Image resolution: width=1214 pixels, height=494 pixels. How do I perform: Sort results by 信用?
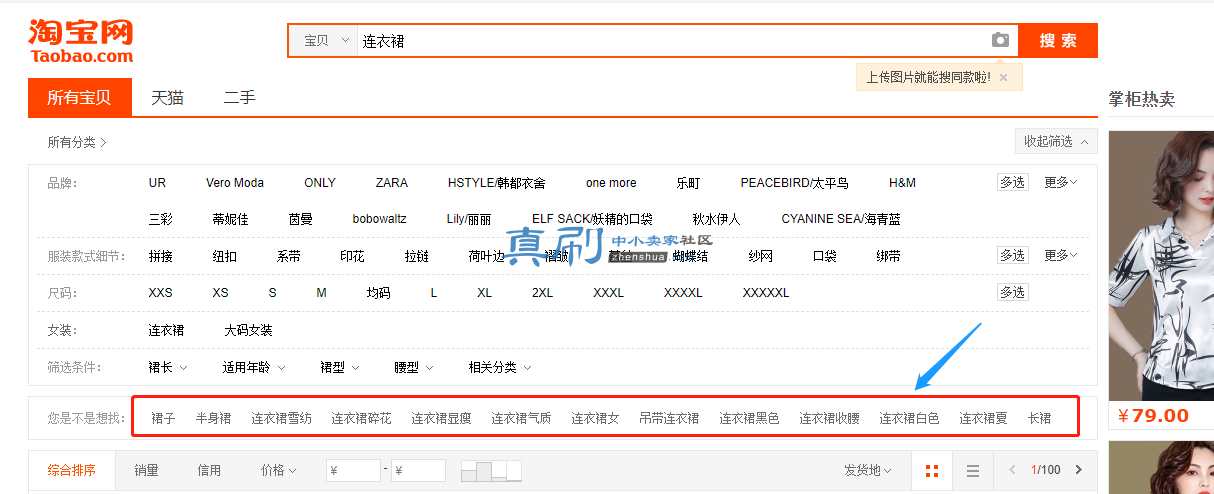[209, 470]
